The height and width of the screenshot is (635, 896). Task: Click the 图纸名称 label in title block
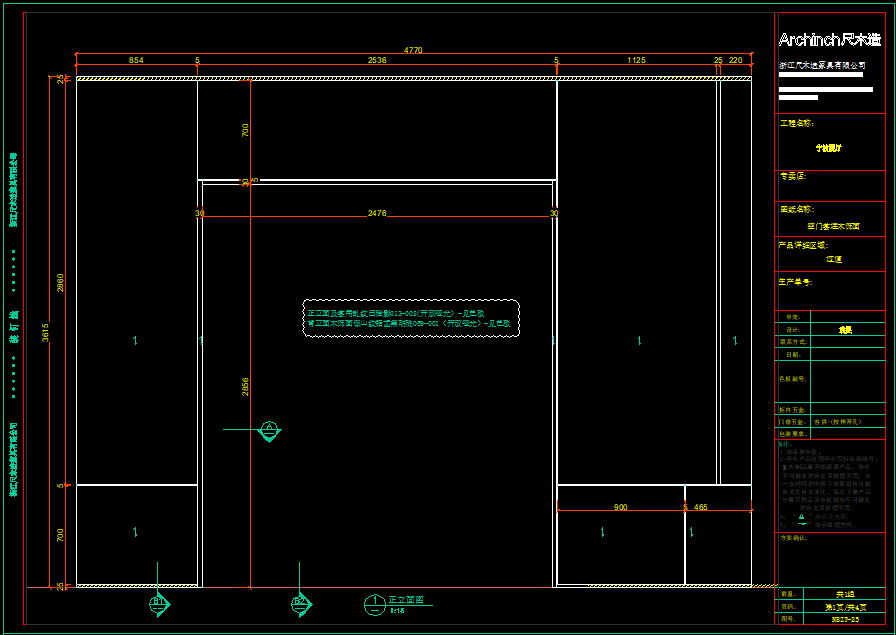pos(797,210)
